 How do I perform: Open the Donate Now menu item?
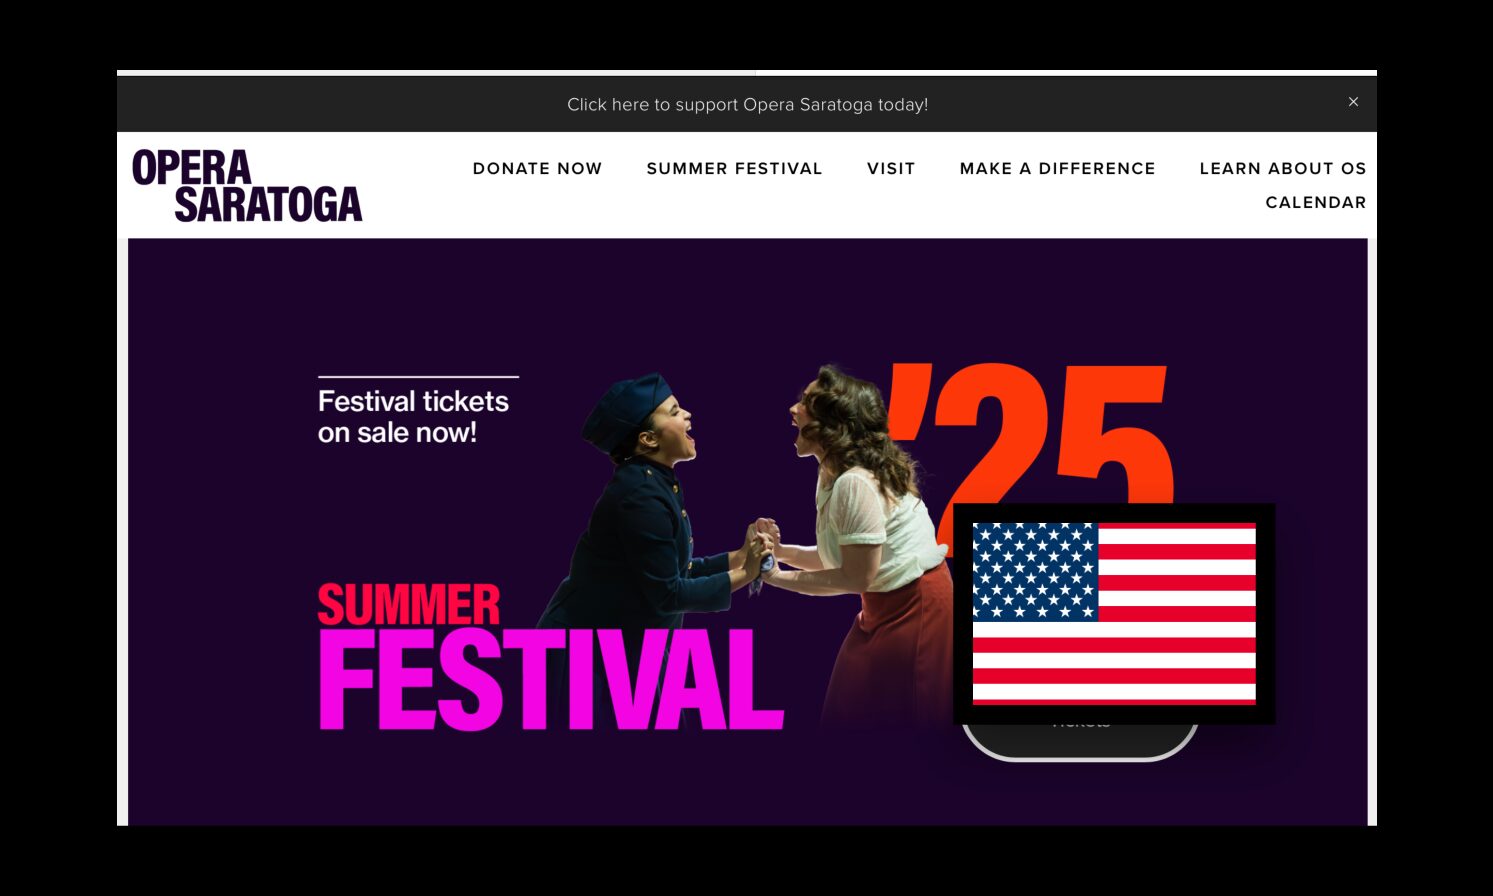pos(537,168)
